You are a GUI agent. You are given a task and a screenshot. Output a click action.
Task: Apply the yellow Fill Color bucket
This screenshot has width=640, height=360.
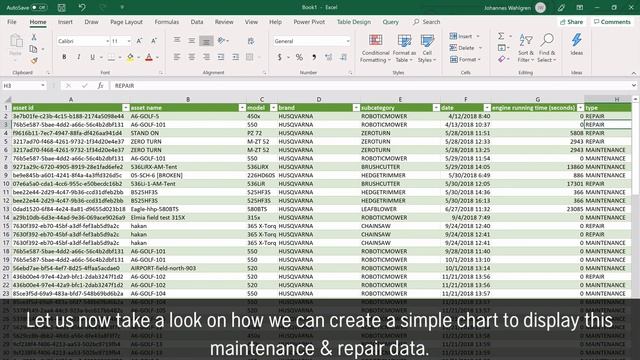pyautogui.click(x=130, y=58)
